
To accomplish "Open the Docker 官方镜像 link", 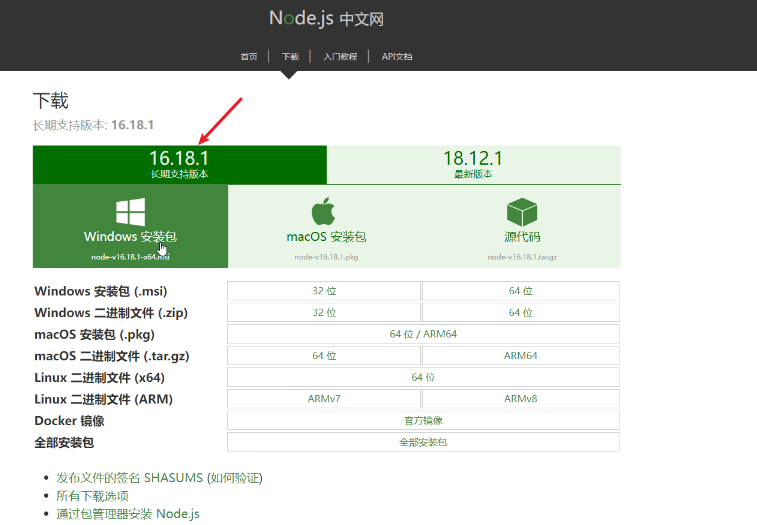I will pos(423,421).
